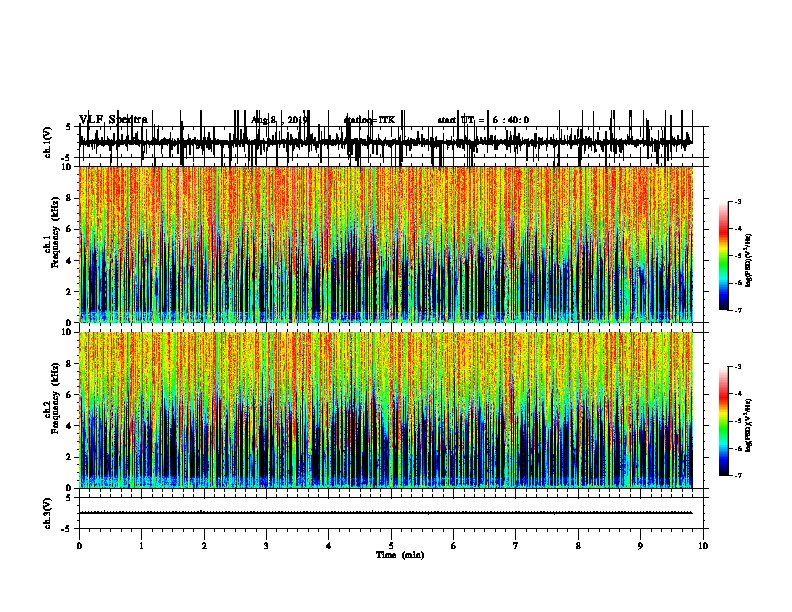Click the ch.1 spectrogram panel

(386, 244)
